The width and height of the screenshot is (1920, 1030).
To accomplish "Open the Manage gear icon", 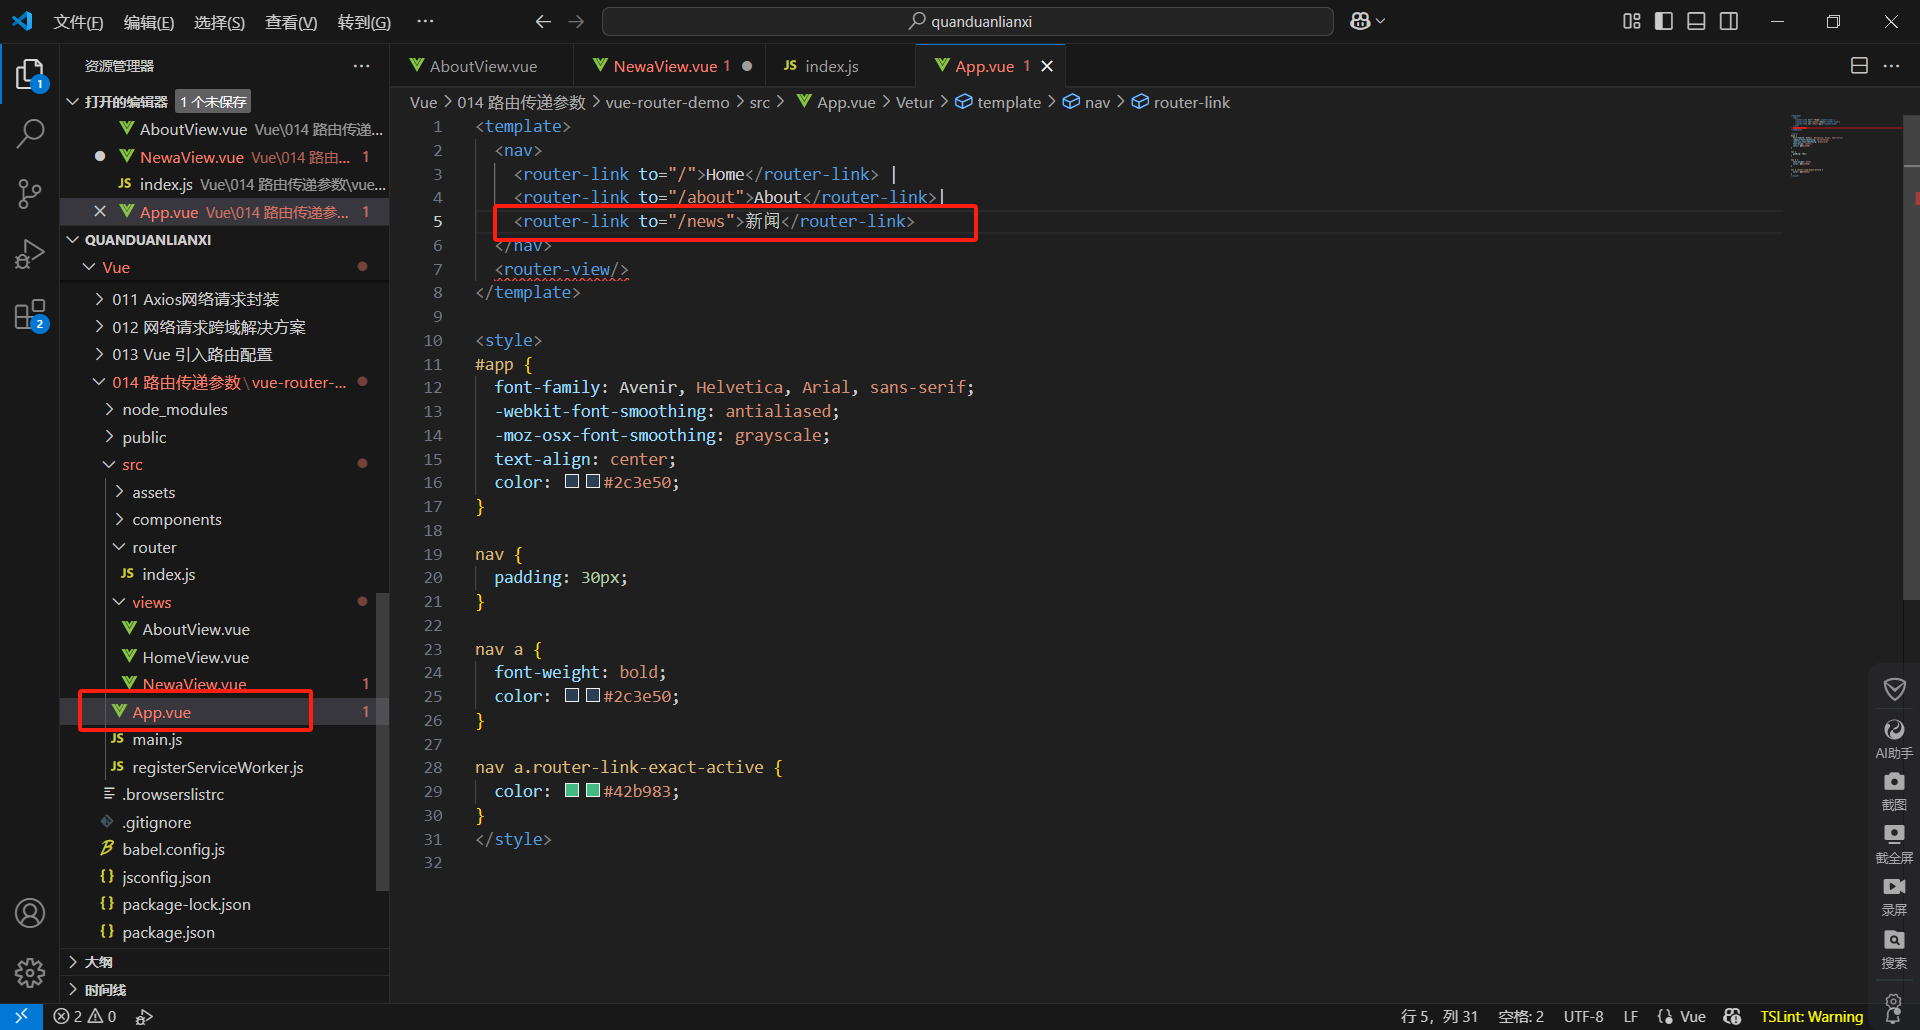I will coord(30,972).
